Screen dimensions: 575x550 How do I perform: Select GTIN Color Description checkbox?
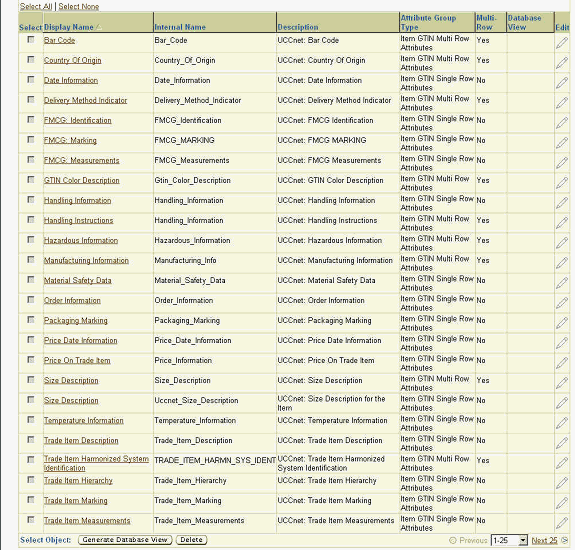[x=31, y=180]
